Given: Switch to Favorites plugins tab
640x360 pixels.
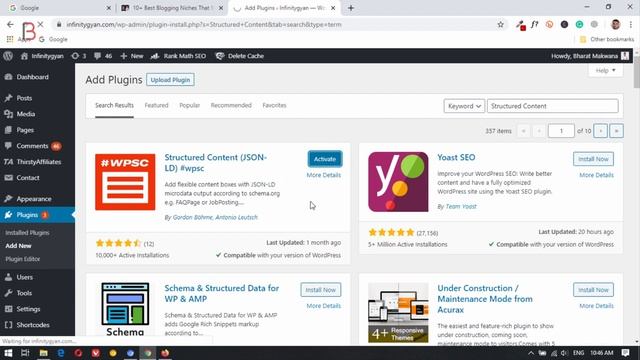Looking at the screenshot, I should tap(274, 105).
